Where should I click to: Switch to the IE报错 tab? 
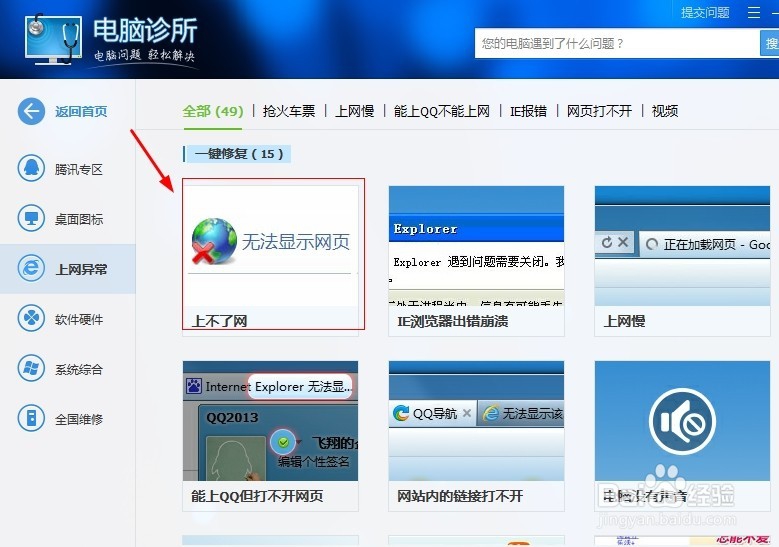pos(528,111)
